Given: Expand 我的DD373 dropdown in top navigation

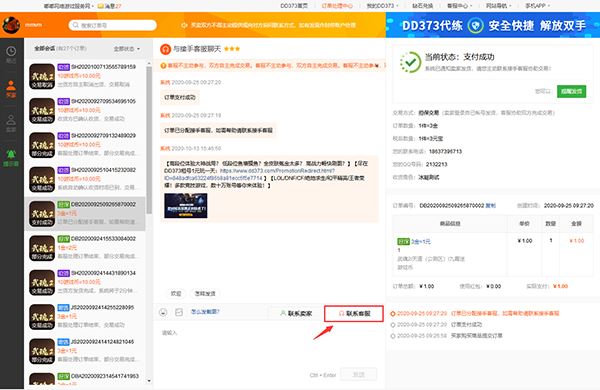Looking at the screenshot, I should (x=382, y=6).
